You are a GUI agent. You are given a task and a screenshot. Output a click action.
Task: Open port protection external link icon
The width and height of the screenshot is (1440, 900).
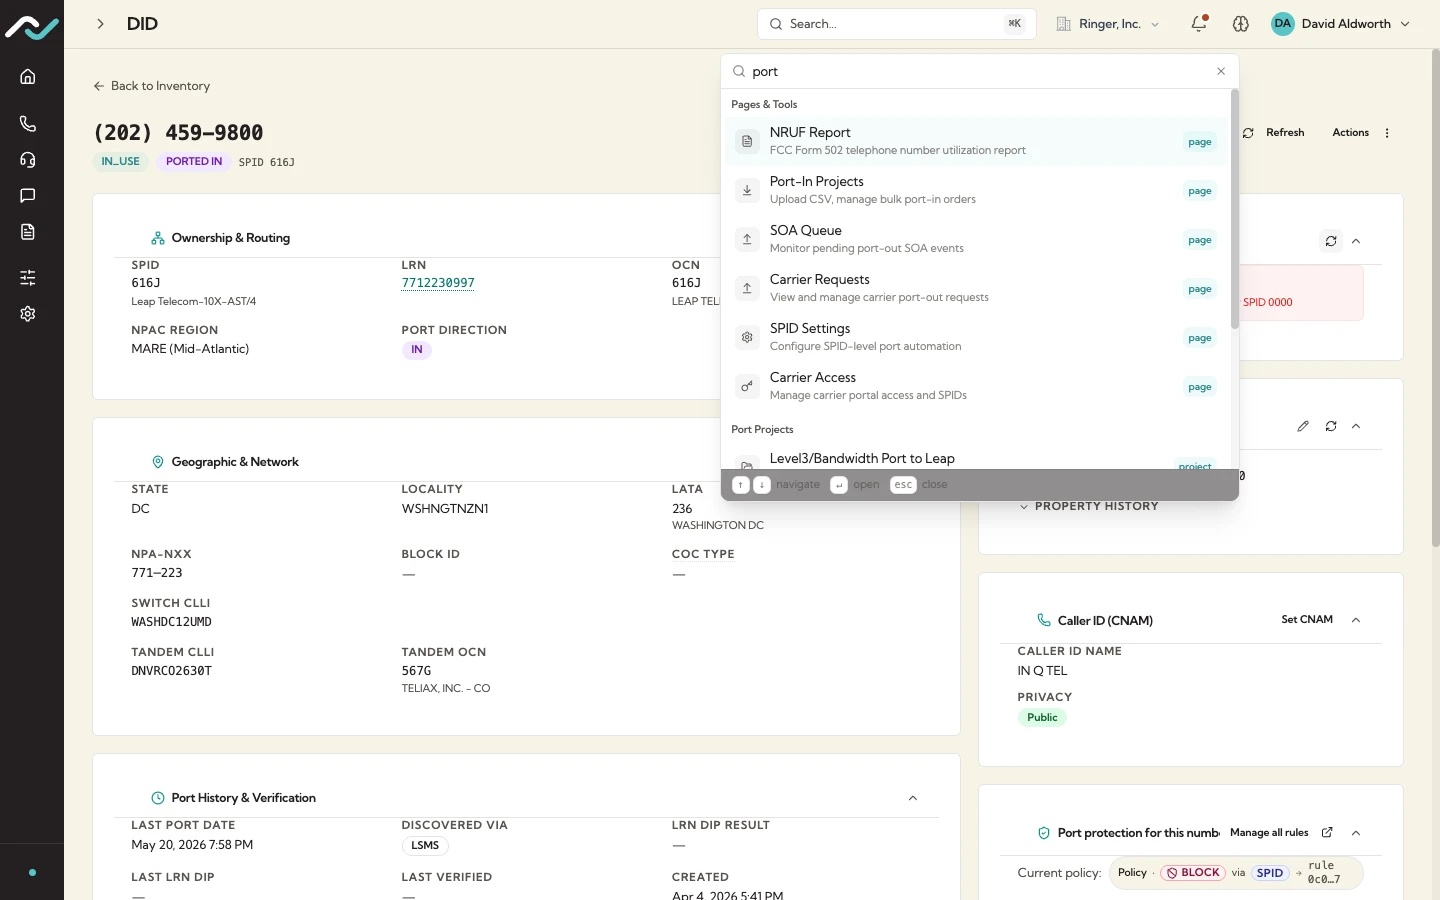1327,833
